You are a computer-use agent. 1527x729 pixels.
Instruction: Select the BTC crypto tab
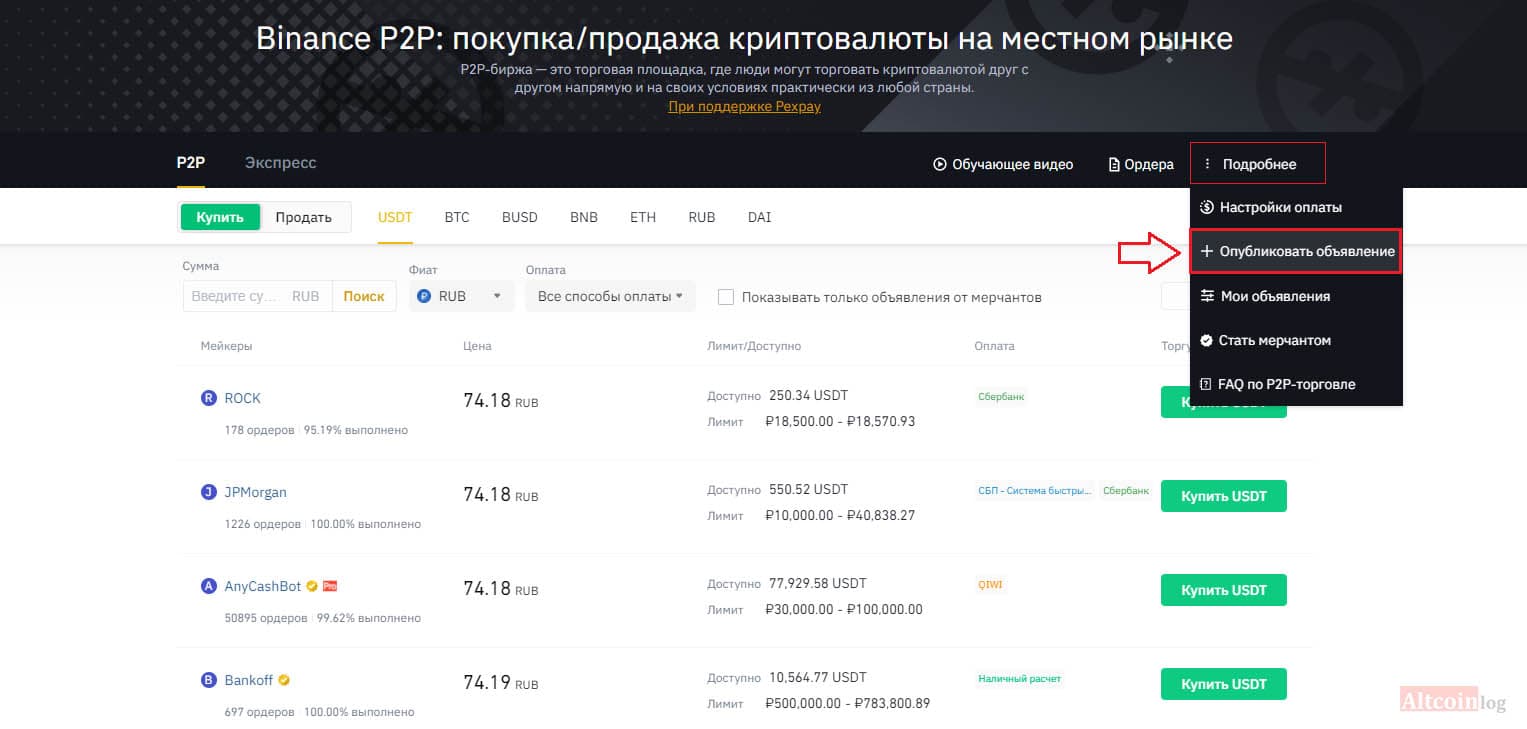[x=457, y=217]
